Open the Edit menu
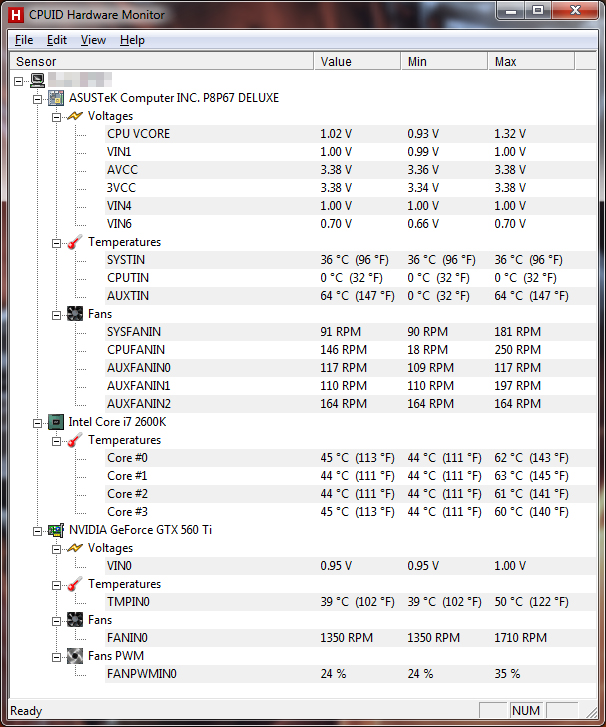This screenshot has width=606, height=727. coord(57,40)
